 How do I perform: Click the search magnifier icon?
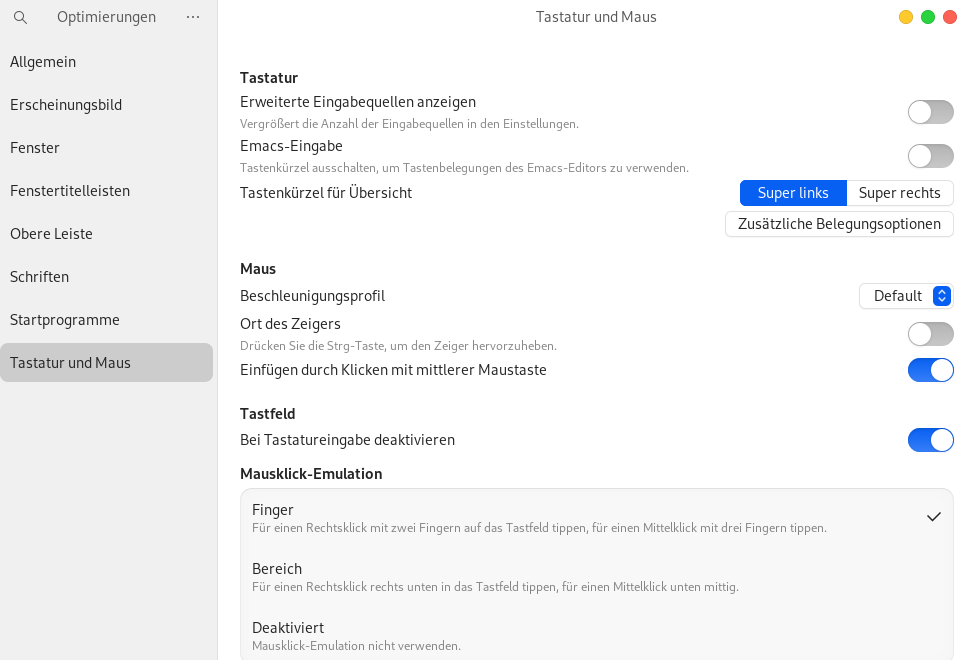tap(20, 17)
